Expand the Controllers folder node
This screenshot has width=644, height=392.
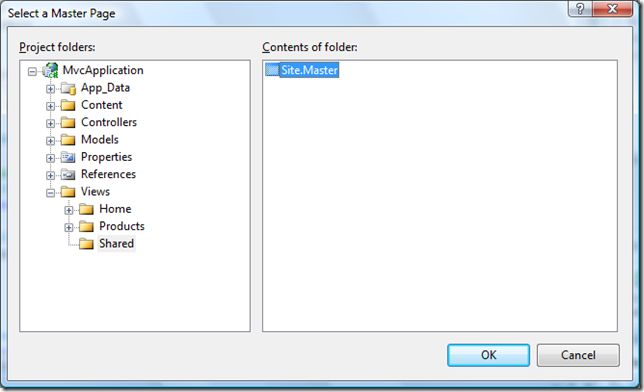pos(50,124)
